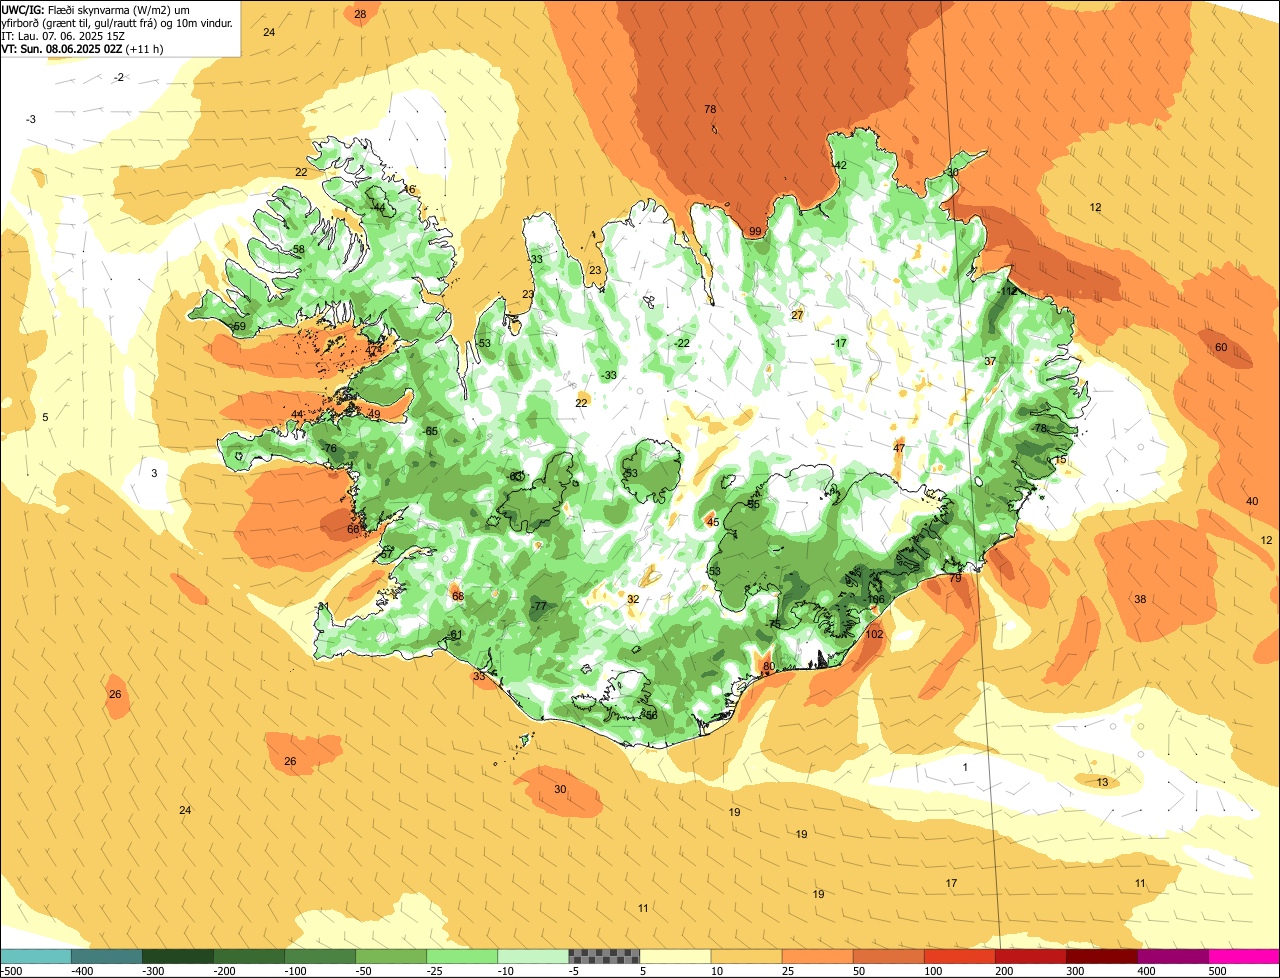
Task: Click the value -65 in west Iceland
Action: (x=430, y=431)
